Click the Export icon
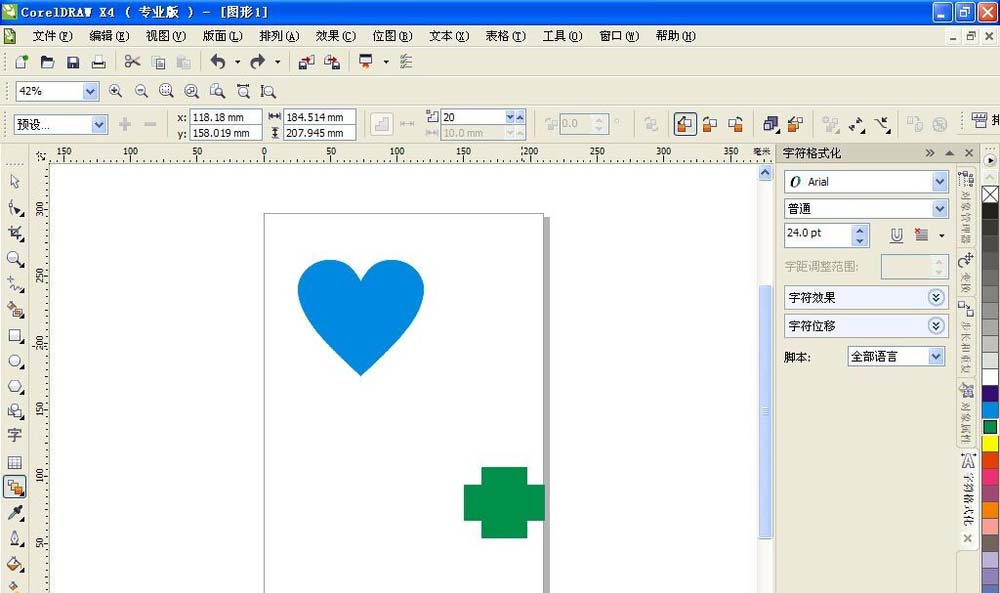 (x=332, y=62)
